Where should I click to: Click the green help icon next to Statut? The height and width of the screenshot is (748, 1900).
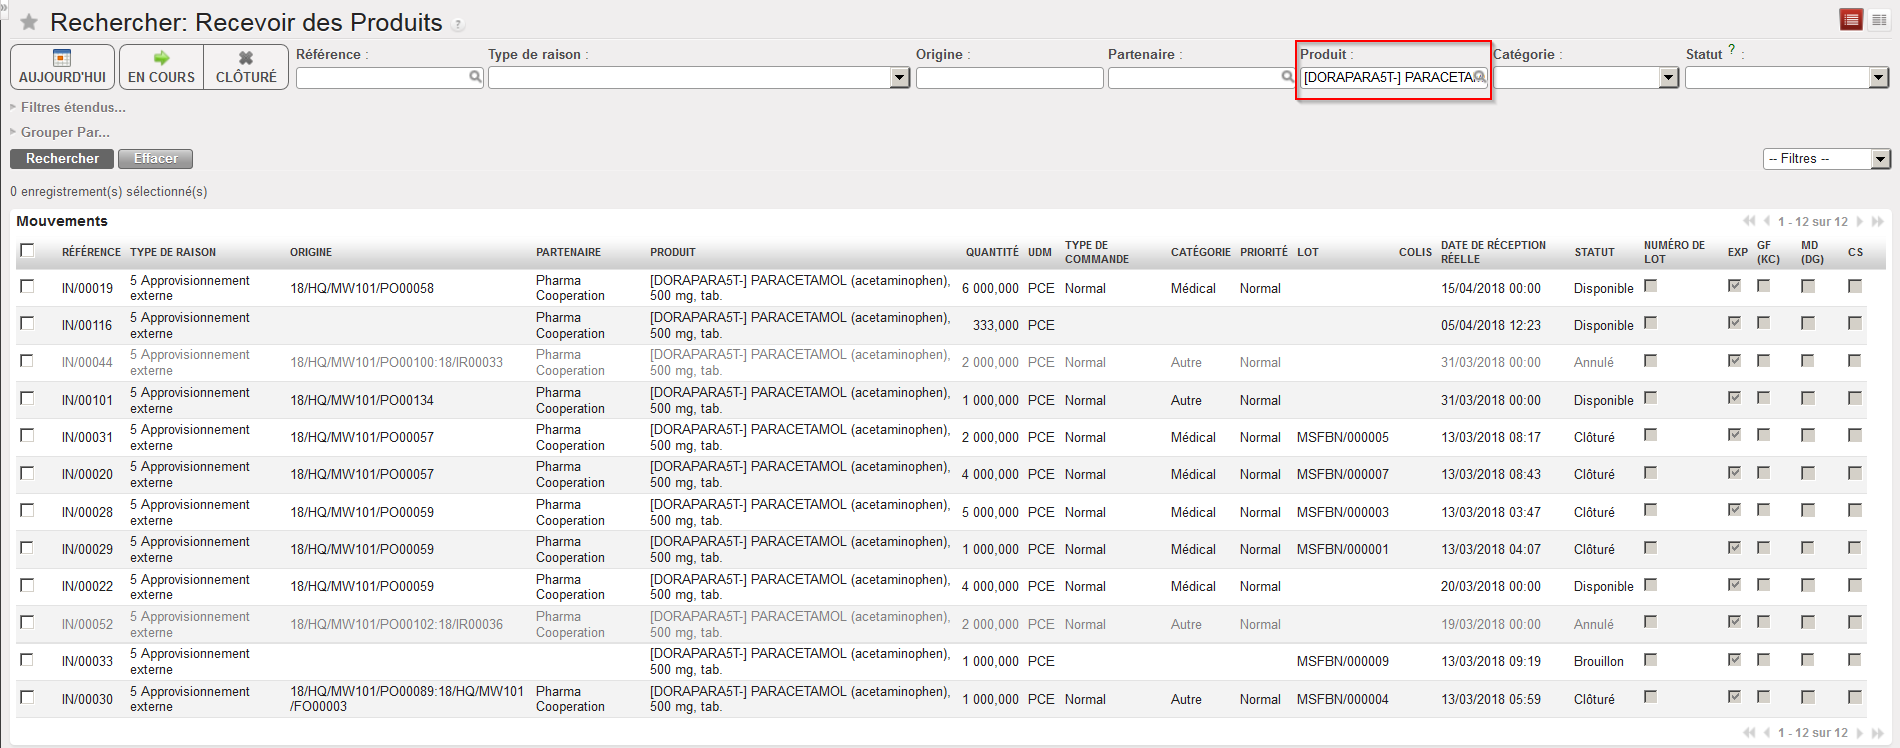coord(1731,49)
